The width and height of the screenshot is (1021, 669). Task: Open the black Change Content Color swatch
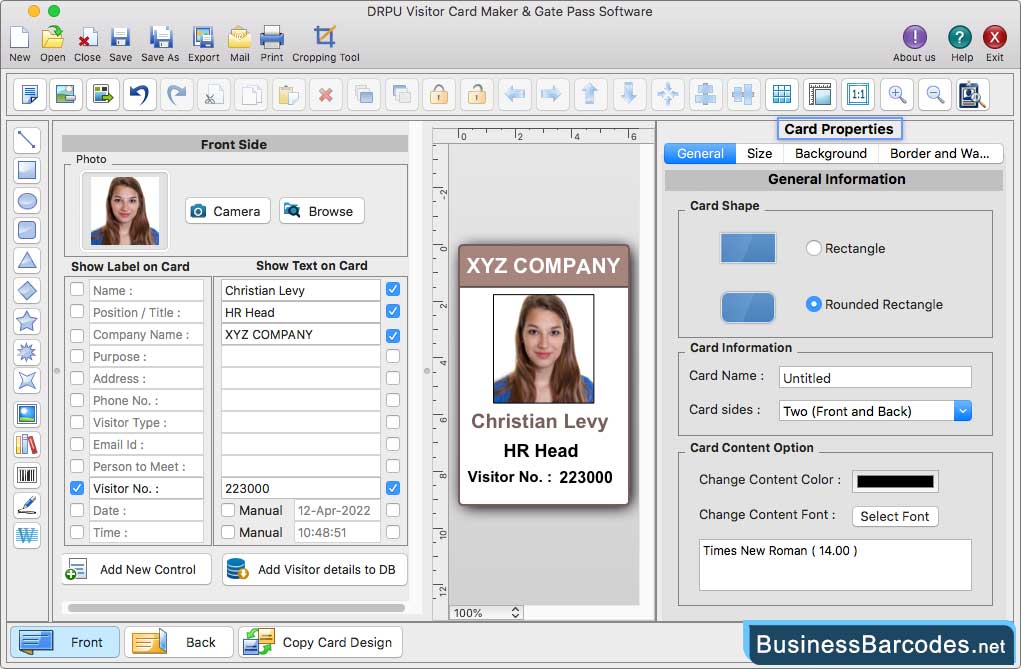click(x=895, y=481)
